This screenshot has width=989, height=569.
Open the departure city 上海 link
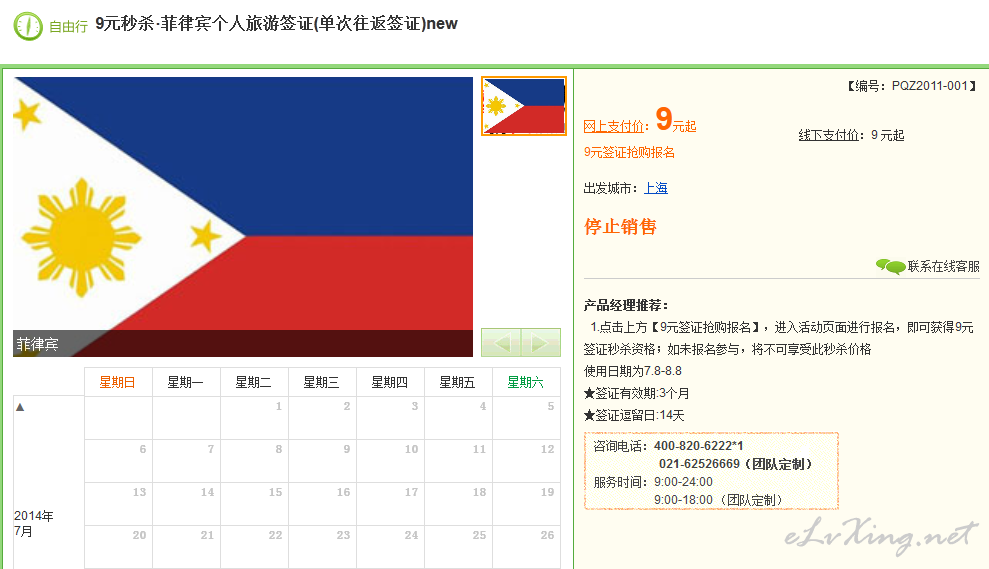[x=656, y=188]
